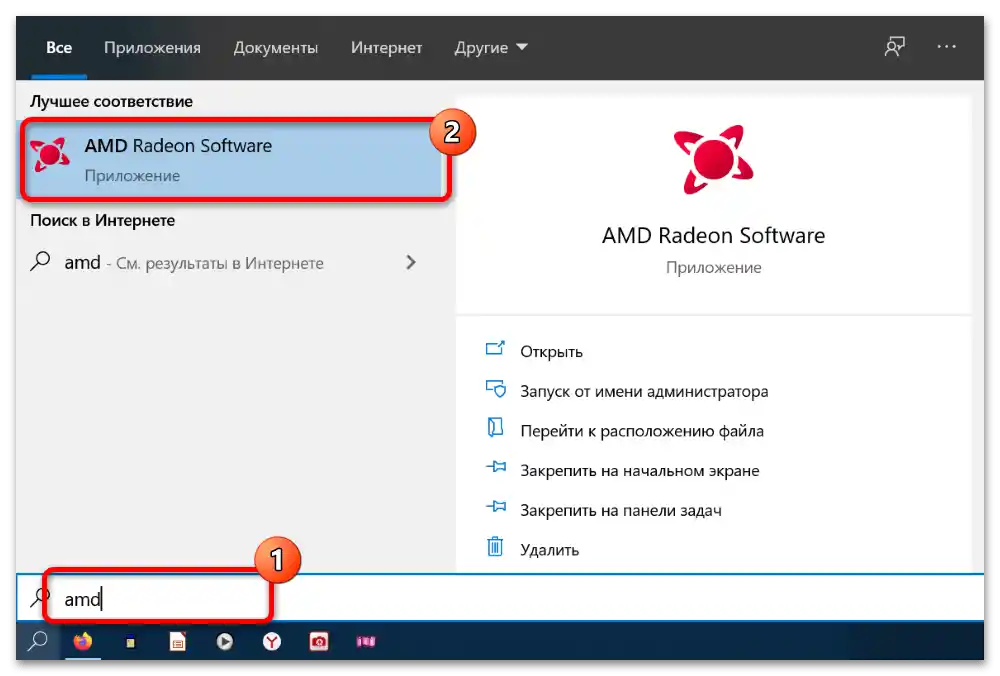Click Удалить to uninstall the app
The height and width of the screenshot is (676, 1000).
tap(550, 550)
